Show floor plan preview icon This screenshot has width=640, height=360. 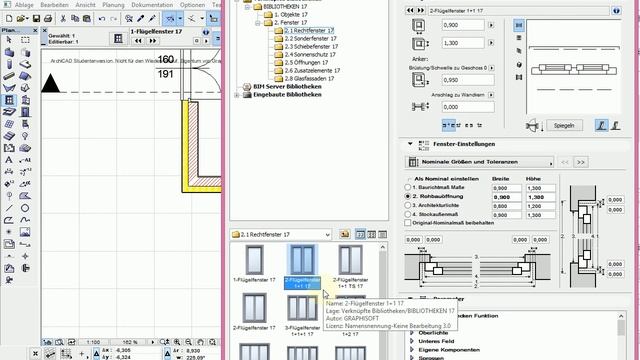pyautogui.click(x=519, y=25)
